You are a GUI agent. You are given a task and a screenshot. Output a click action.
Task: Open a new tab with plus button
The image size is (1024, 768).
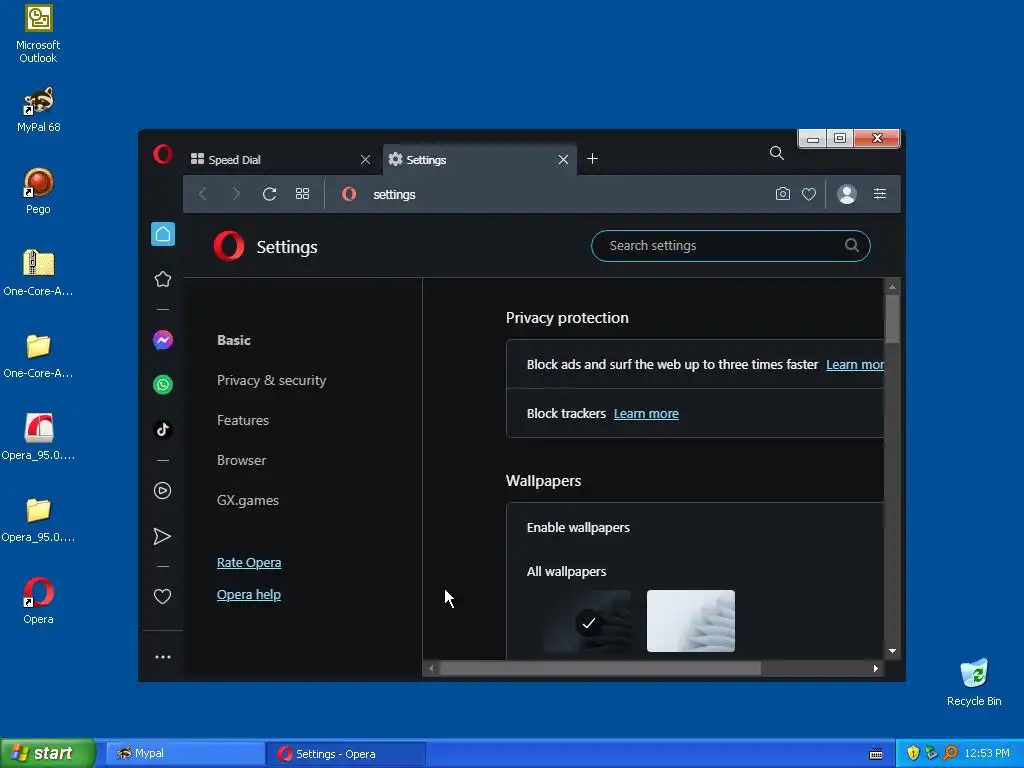[x=592, y=159]
